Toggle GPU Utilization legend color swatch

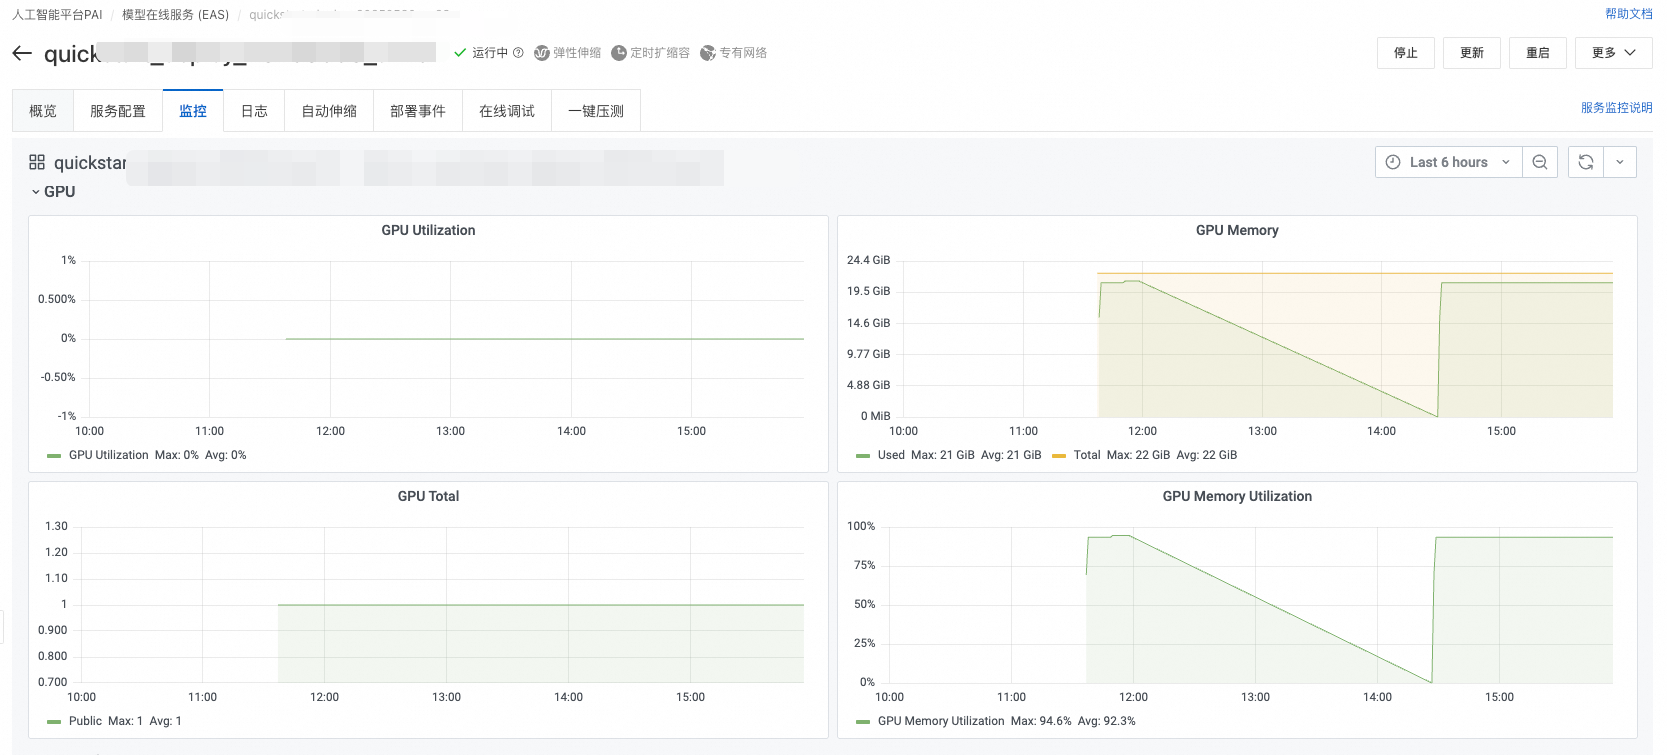click(54, 455)
